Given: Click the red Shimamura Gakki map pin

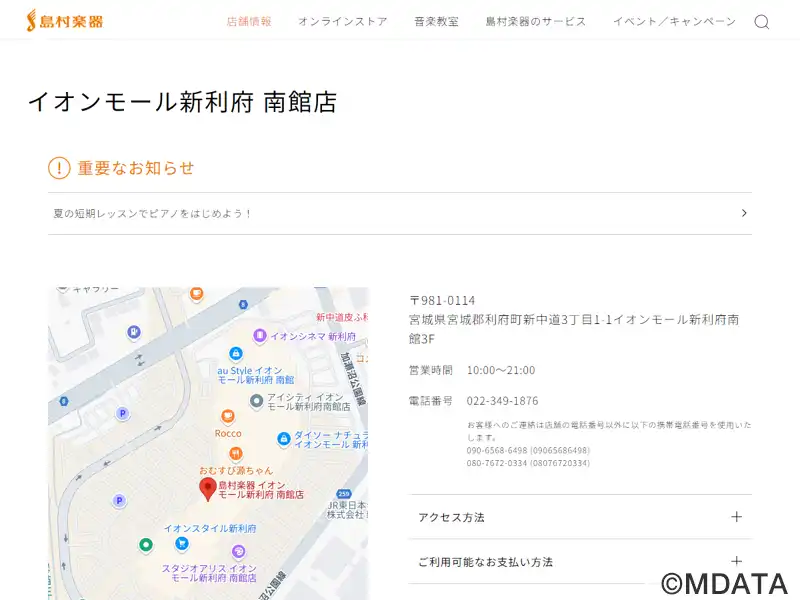Looking at the screenshot, I should [208, 489].
